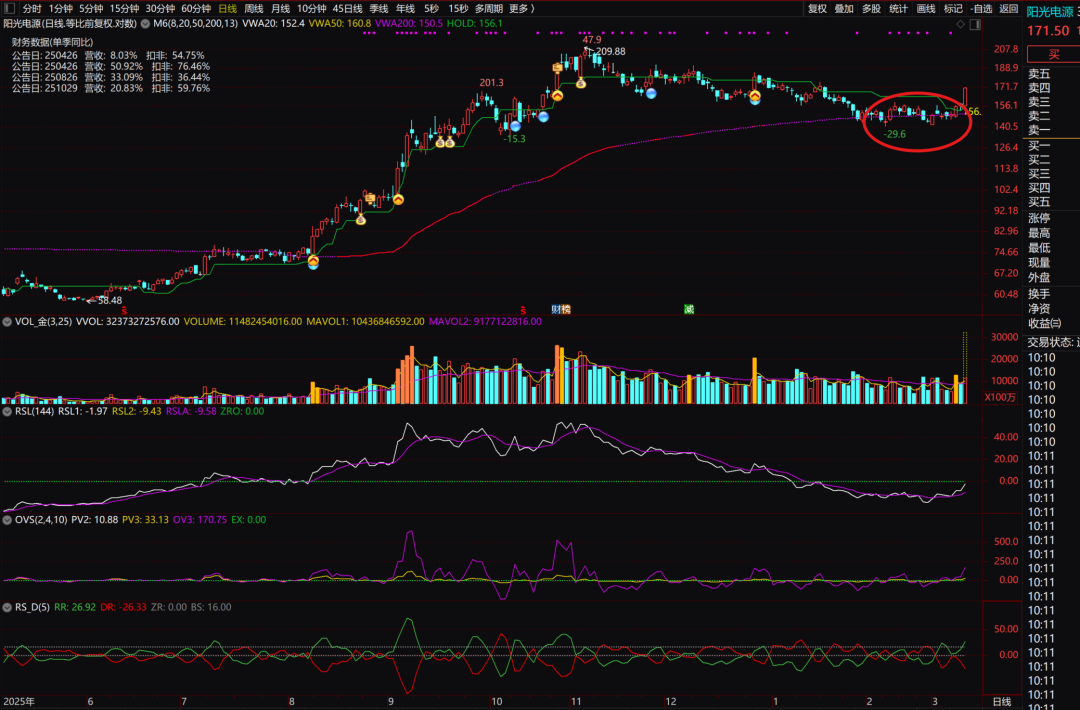Screen dimensions: 1080x710
Task: Click the M6(8,20,50,200,13) indicator label
Action: click(196, 23)
